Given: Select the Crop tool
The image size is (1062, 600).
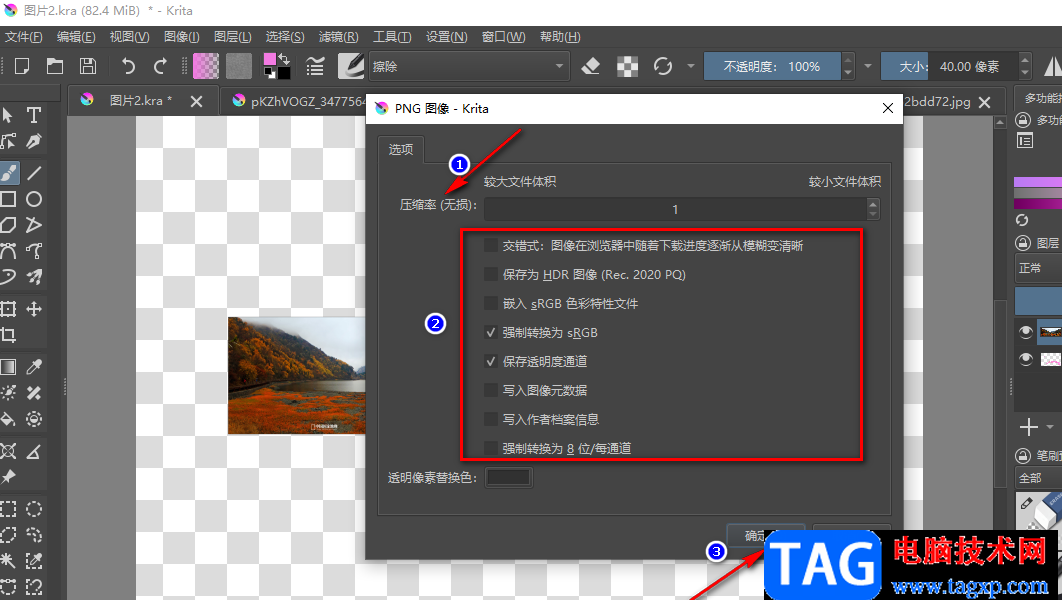Looking at the screenshot, I should [x=8, y=335].
